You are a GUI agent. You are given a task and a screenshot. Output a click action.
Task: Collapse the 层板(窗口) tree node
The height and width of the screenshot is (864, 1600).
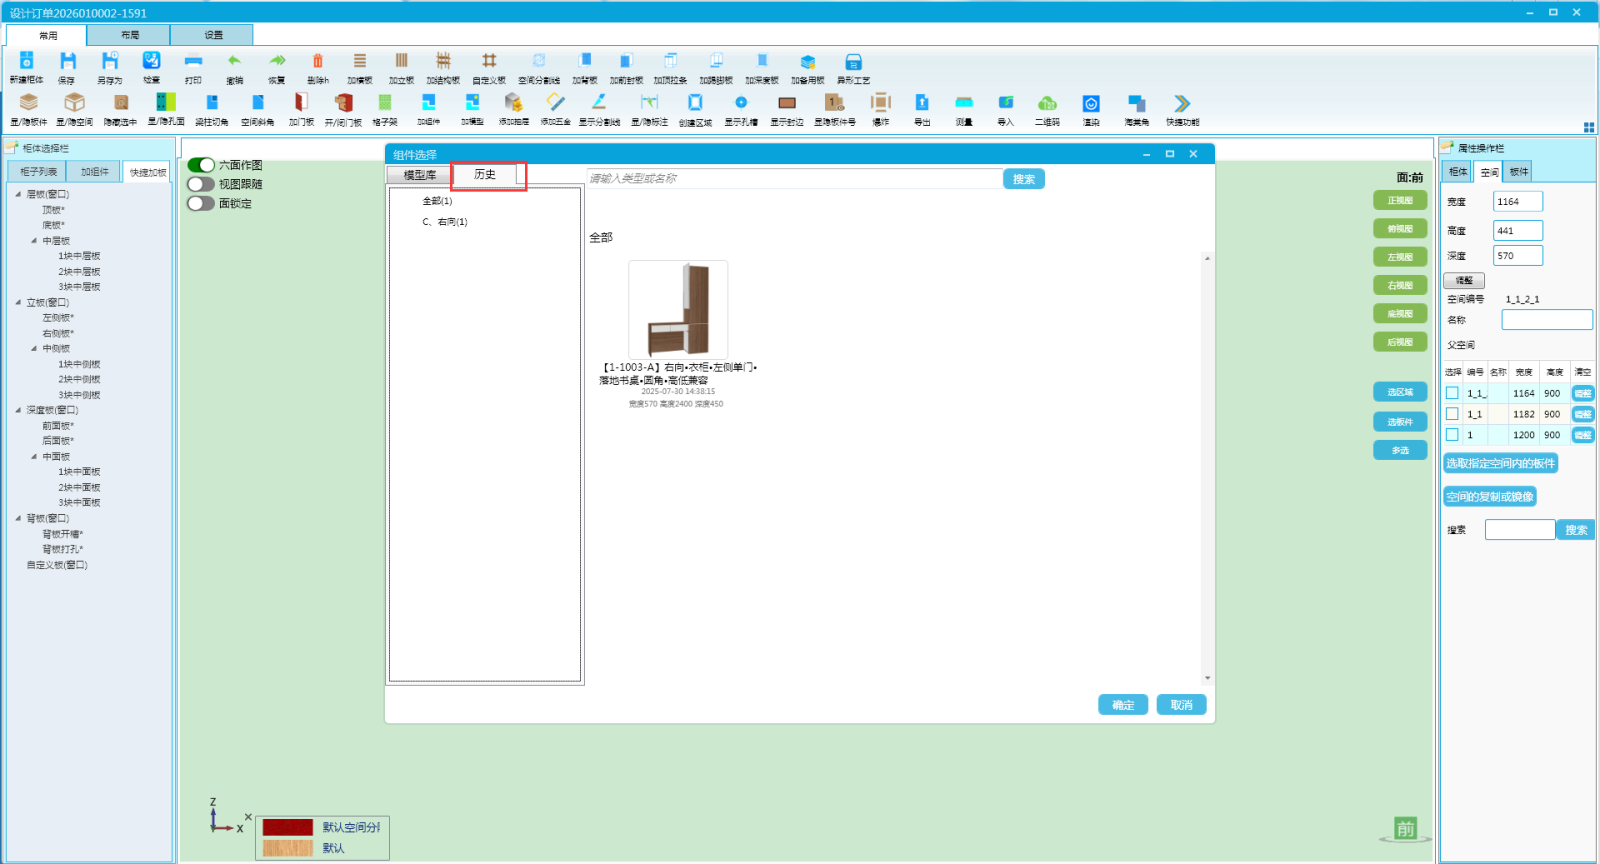(18, 194)
